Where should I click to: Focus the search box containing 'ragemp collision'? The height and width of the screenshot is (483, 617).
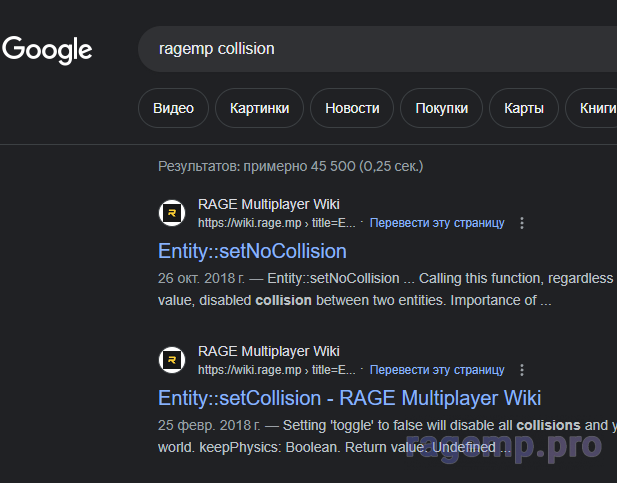(x=378, y=49)
